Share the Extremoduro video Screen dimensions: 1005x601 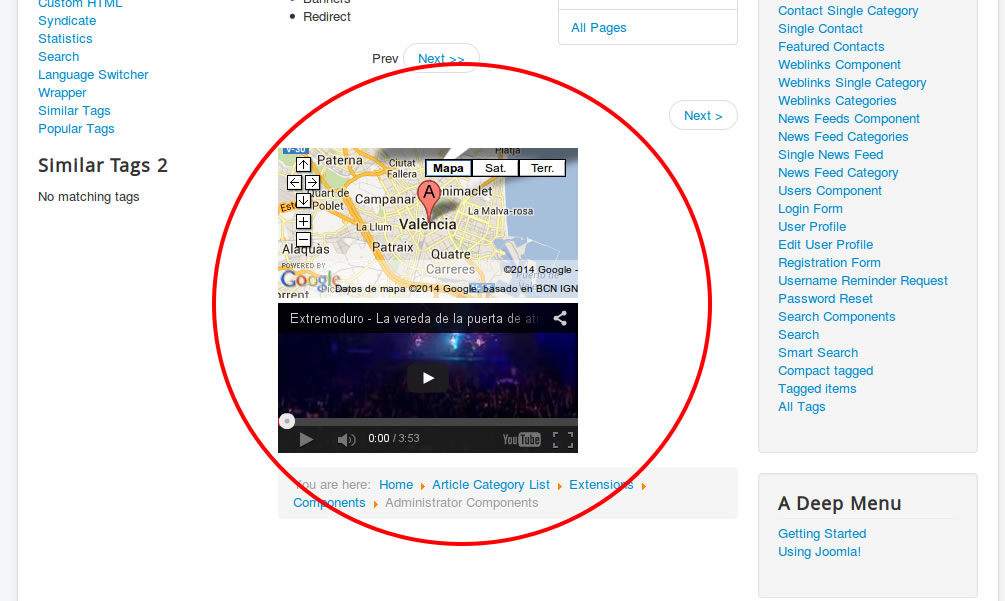561,319
